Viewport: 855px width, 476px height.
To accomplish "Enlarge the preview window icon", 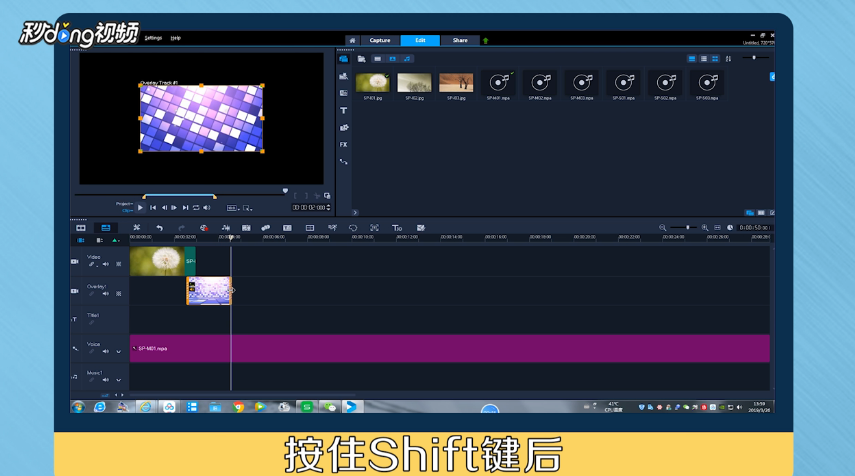I will click(x=327, y=196).
